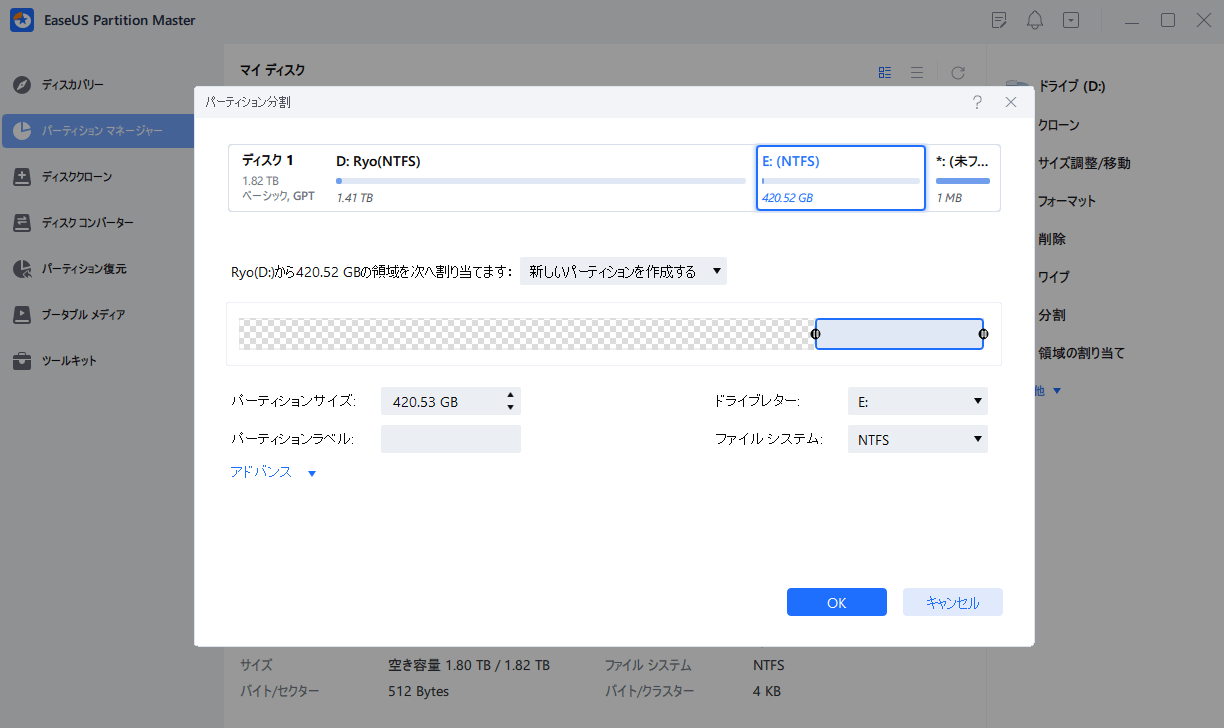This screenshot has width=1224, height=728.
Task: Click the refresh icon above disk list
Action: coord(957,73)
